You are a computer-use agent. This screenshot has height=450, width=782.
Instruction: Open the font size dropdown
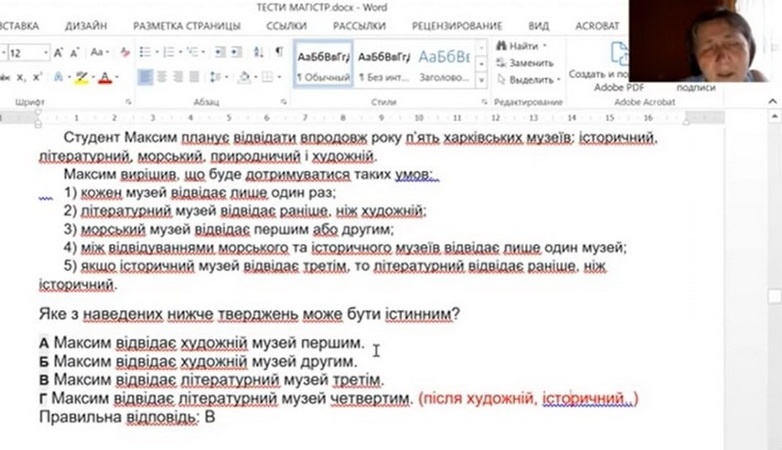[44, 52]
